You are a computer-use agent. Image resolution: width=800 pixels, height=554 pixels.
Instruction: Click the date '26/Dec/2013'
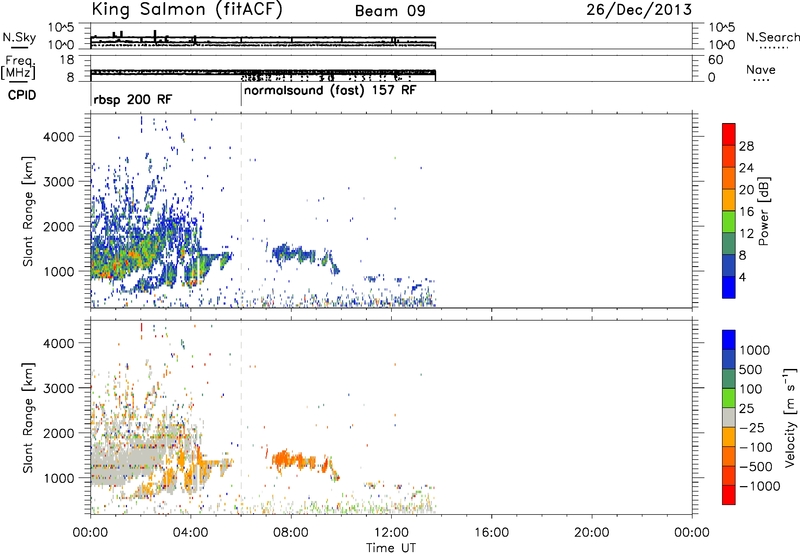pos(639,10)
